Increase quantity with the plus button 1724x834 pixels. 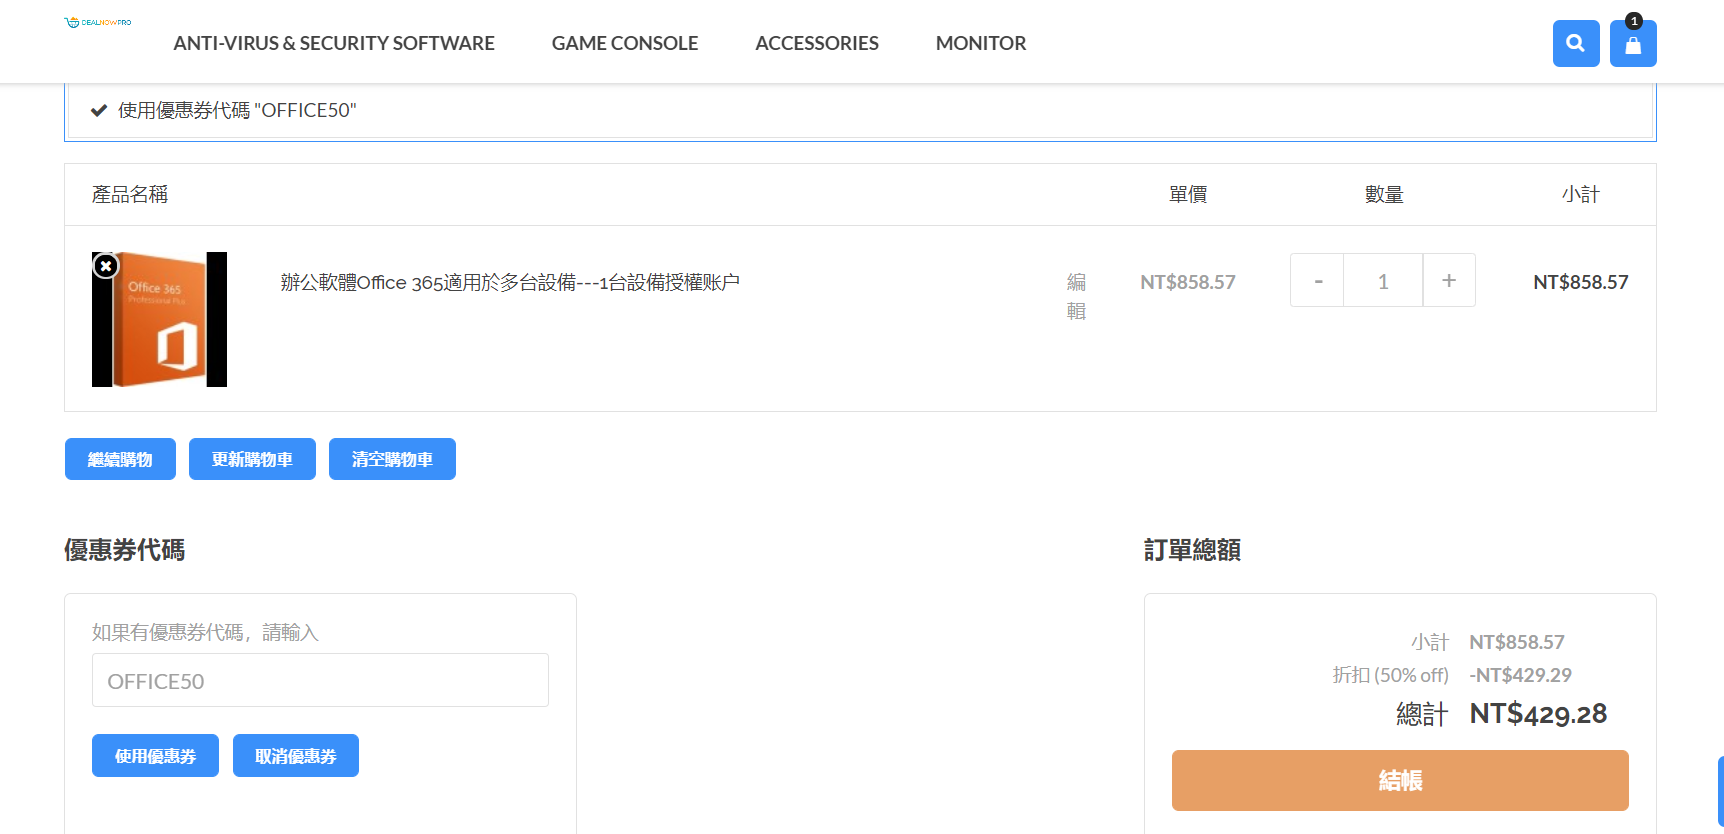[x=1449, y=280]
